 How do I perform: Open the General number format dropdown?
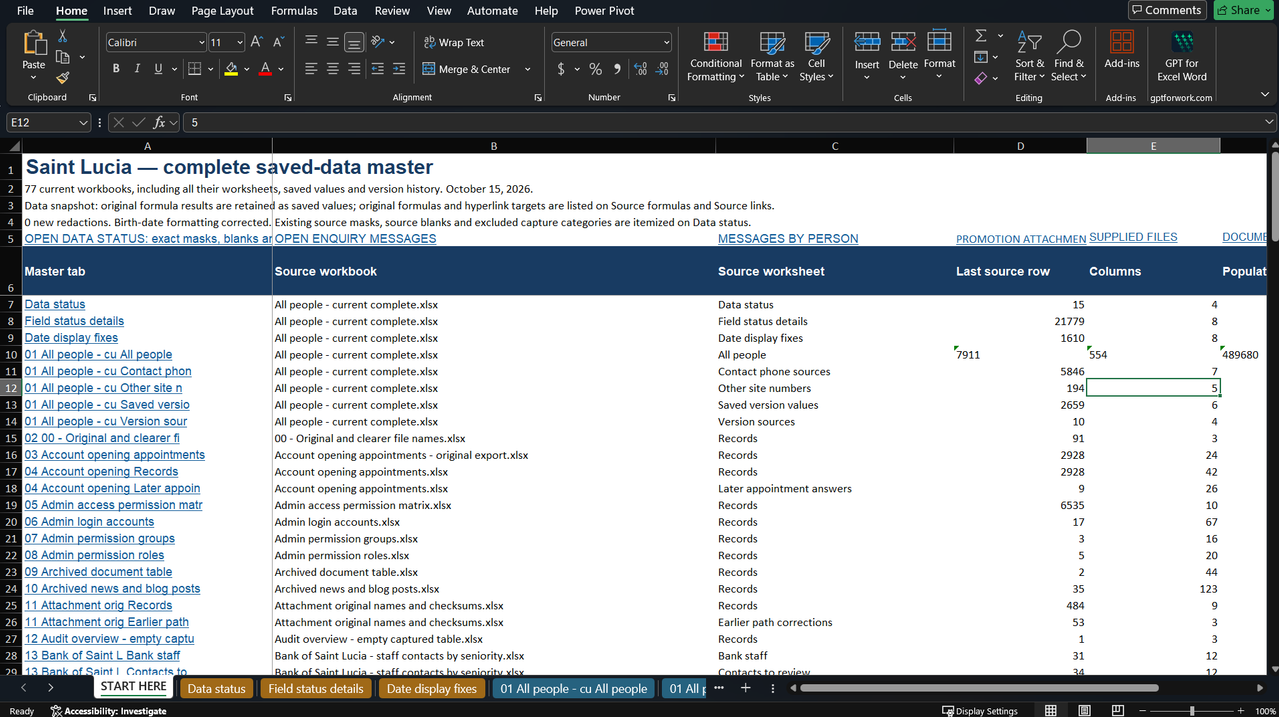(666, 42)
